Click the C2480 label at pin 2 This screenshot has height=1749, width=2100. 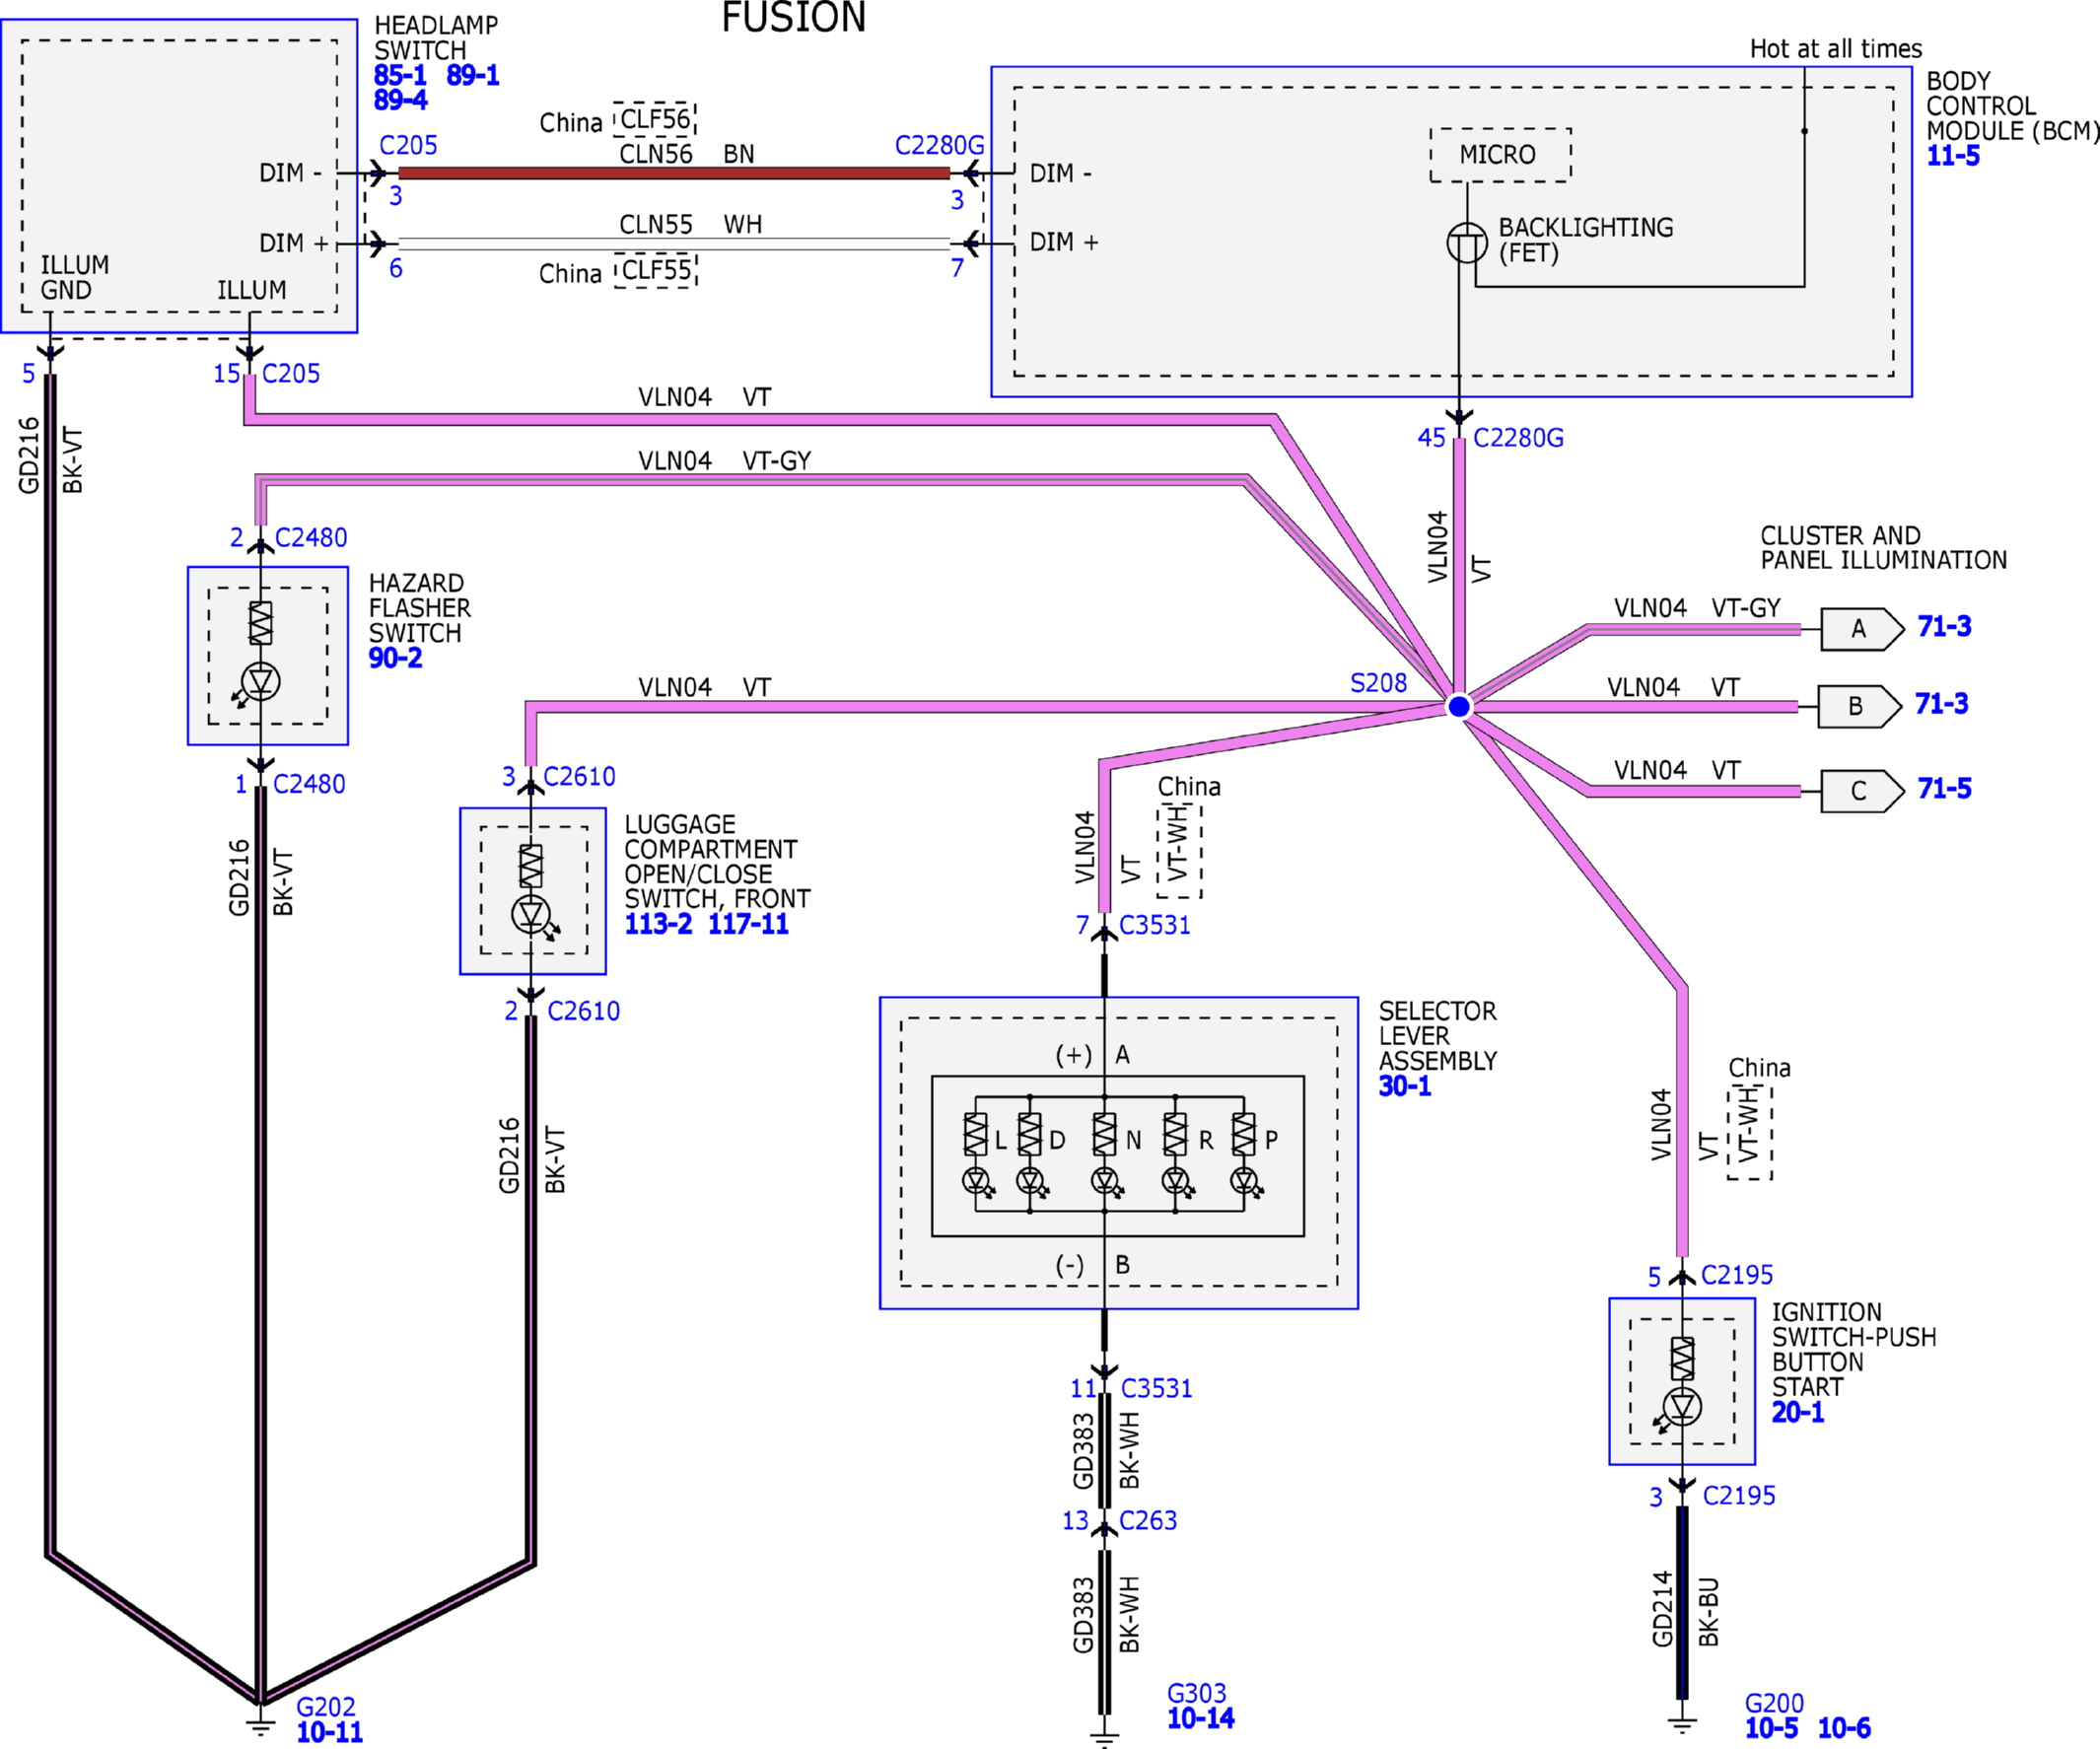[311, 538]
